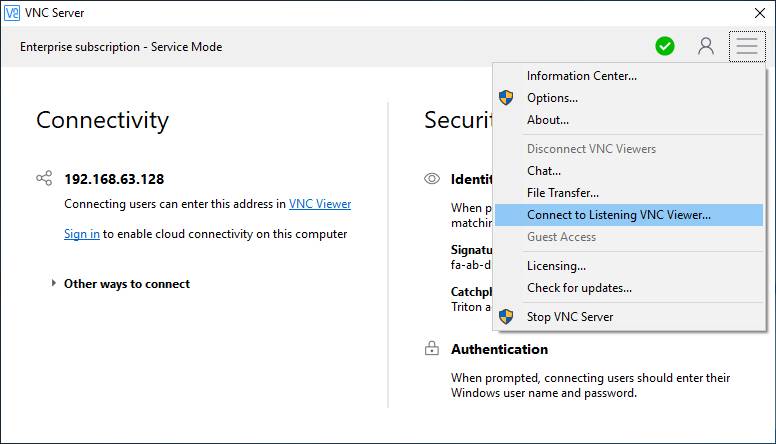Click the Sign in link

pos(82,234)
